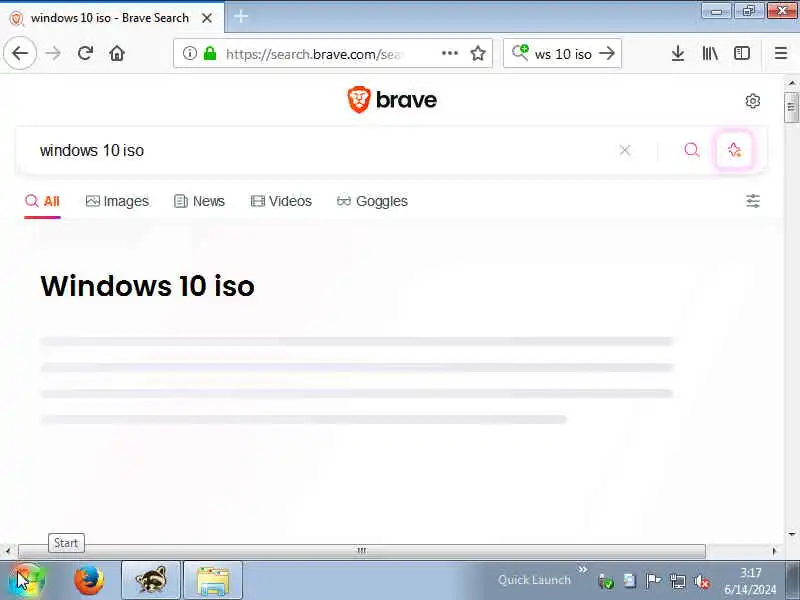
Task: Toggle the sidebar view
Action: tap(742, 53)
